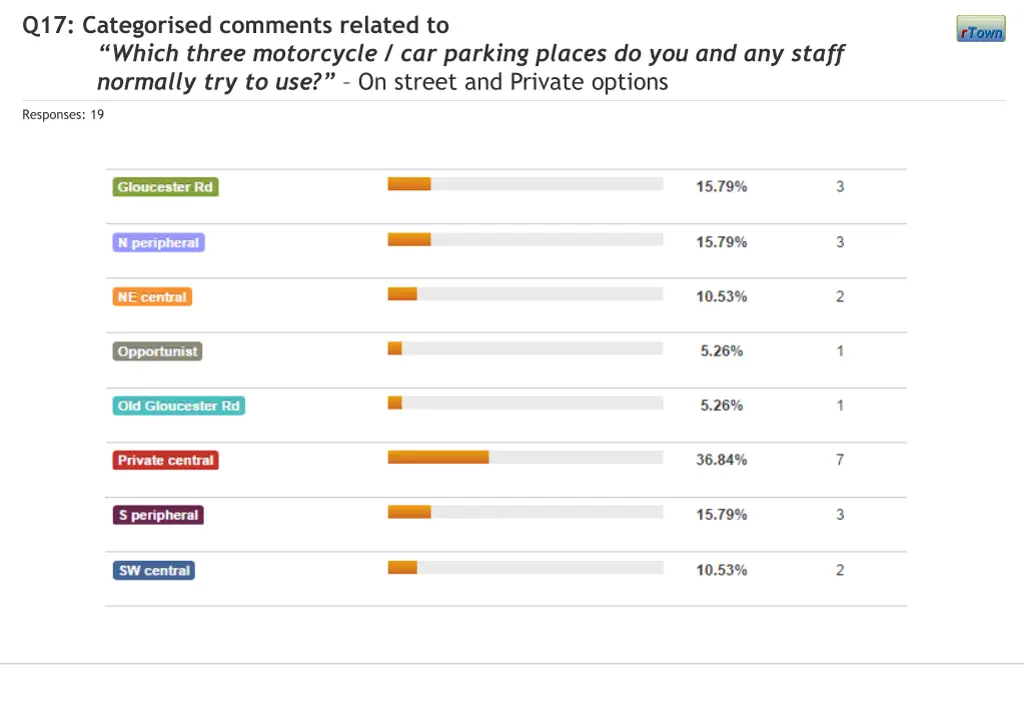The width and height of the screenshot is (1024, 709).
Task: Select the Private central red tag
Action: point(165,460)
